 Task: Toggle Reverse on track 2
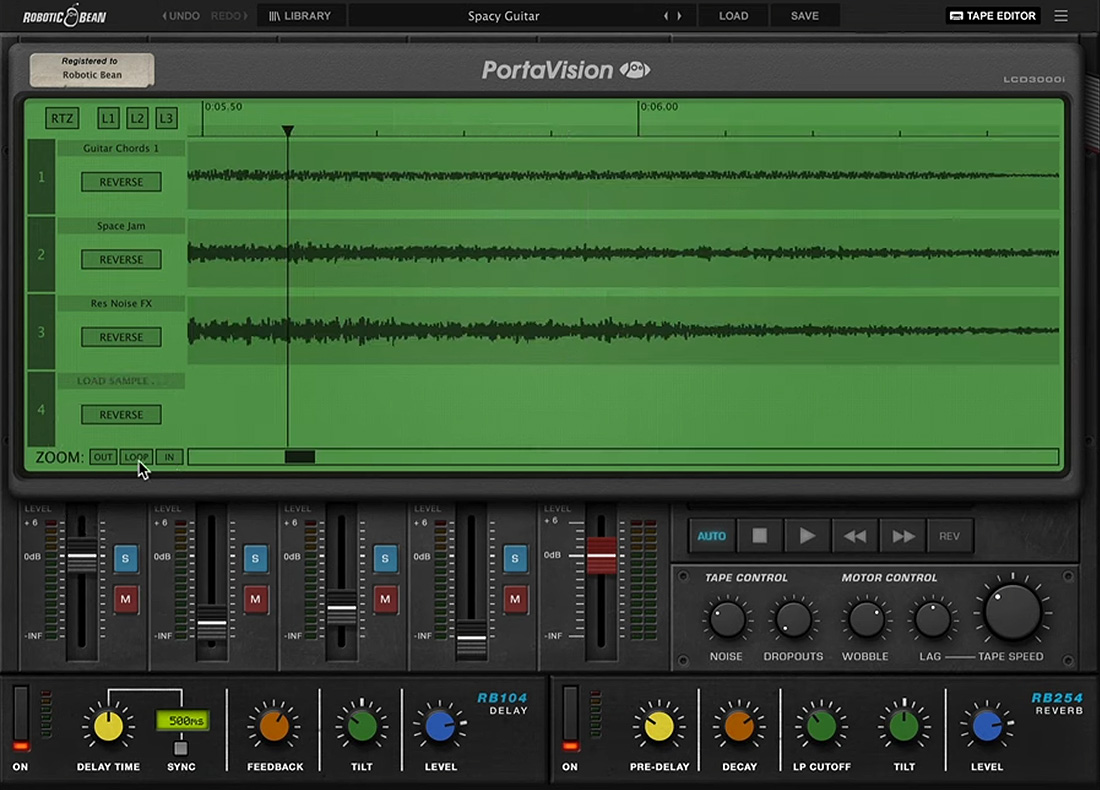coord(121,260)
